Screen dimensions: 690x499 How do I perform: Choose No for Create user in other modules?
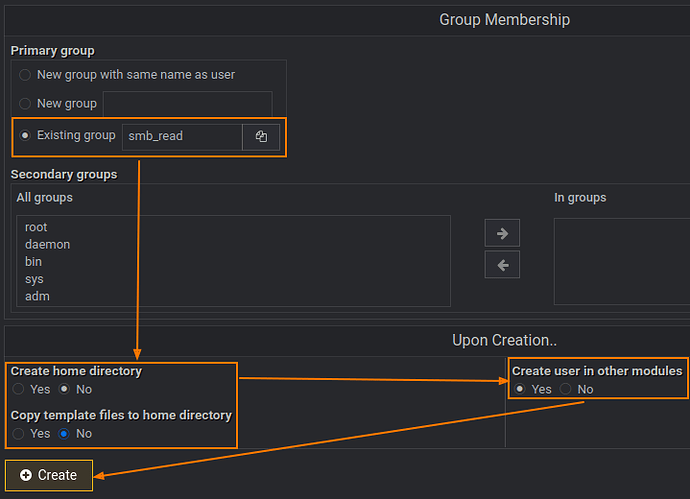coord(565,389)
